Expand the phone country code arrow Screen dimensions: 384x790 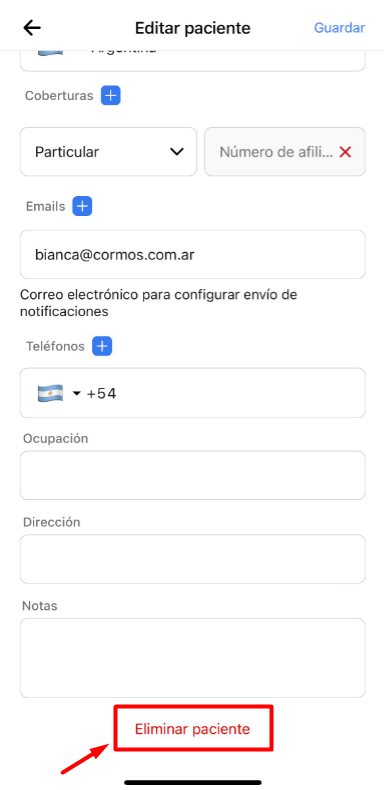click(x=77, y=393)
